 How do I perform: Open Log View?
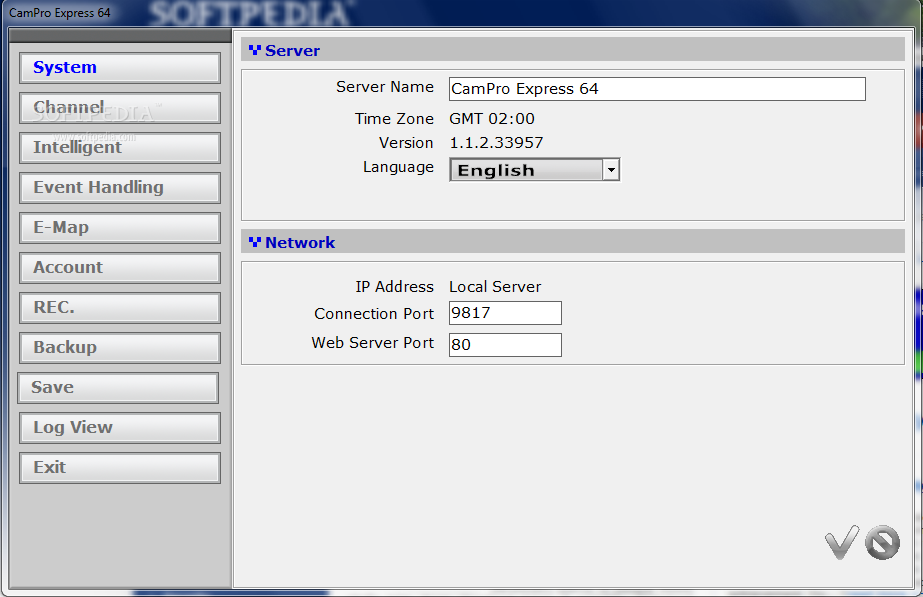(x=120, y=428)
